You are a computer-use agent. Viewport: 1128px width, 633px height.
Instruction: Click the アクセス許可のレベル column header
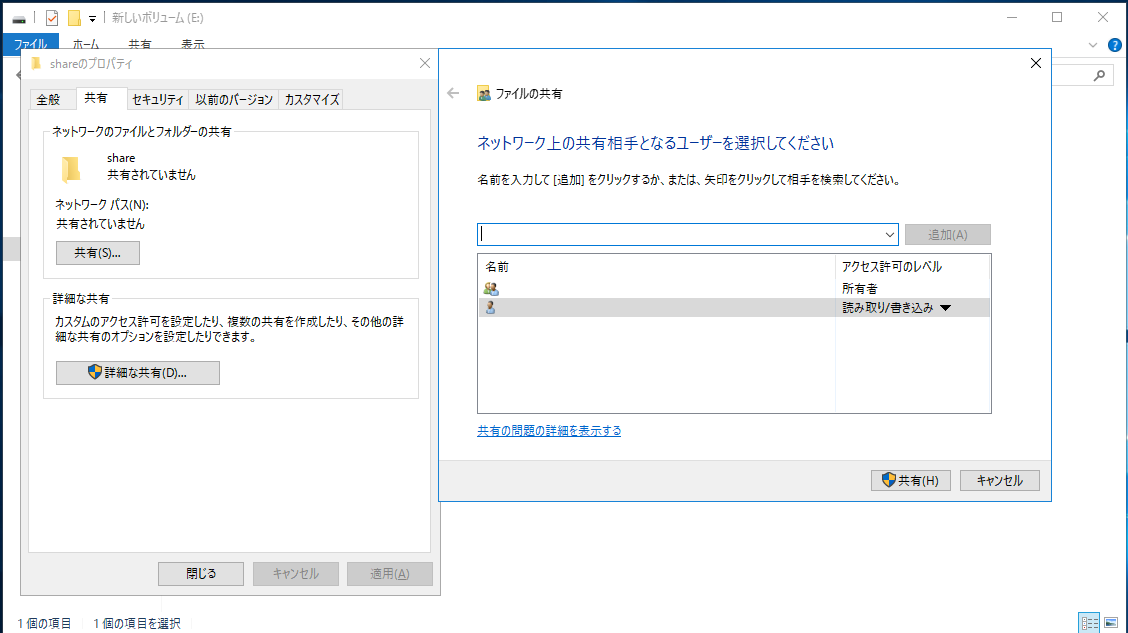coord(912,267)
